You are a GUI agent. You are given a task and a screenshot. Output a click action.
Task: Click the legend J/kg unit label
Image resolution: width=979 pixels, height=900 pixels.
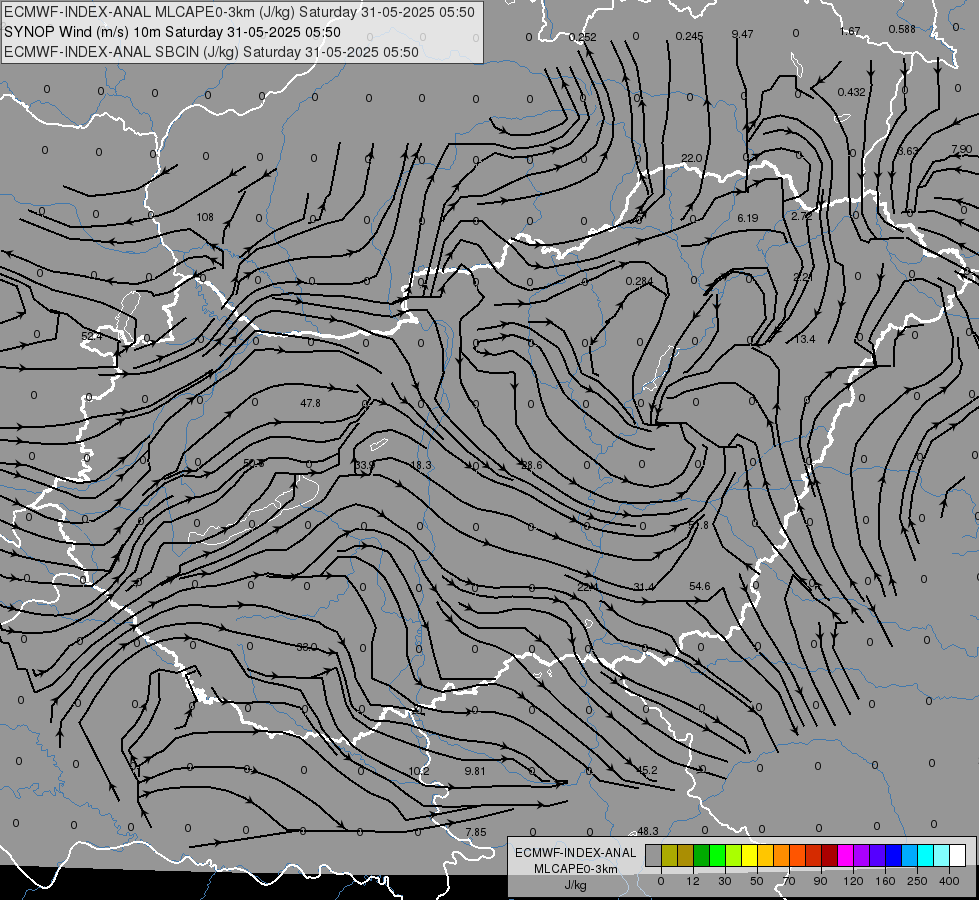pyautogui.click(x=576, y=885)
